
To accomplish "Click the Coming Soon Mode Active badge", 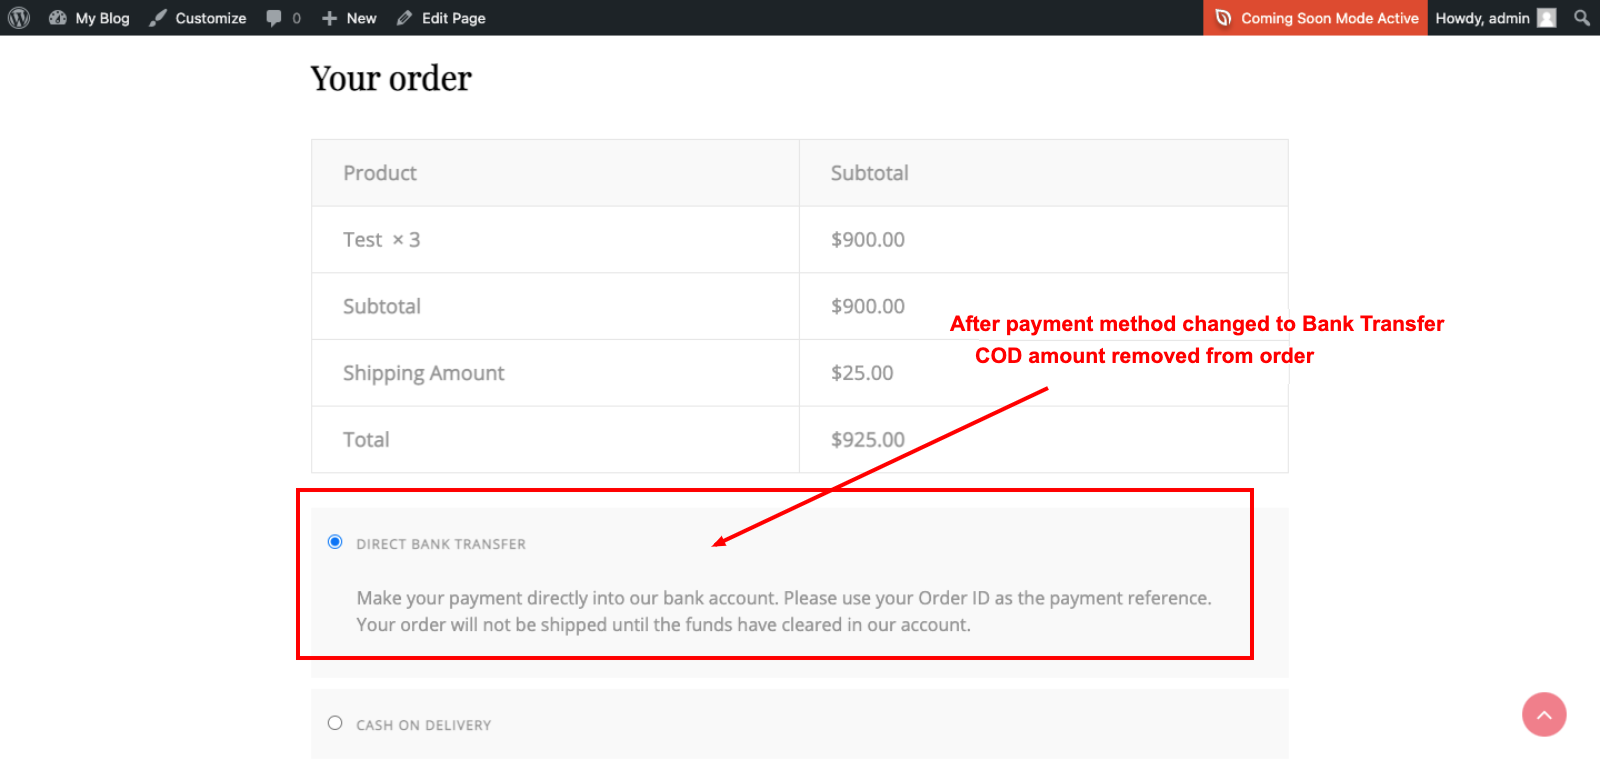I will click(1315, 18).
